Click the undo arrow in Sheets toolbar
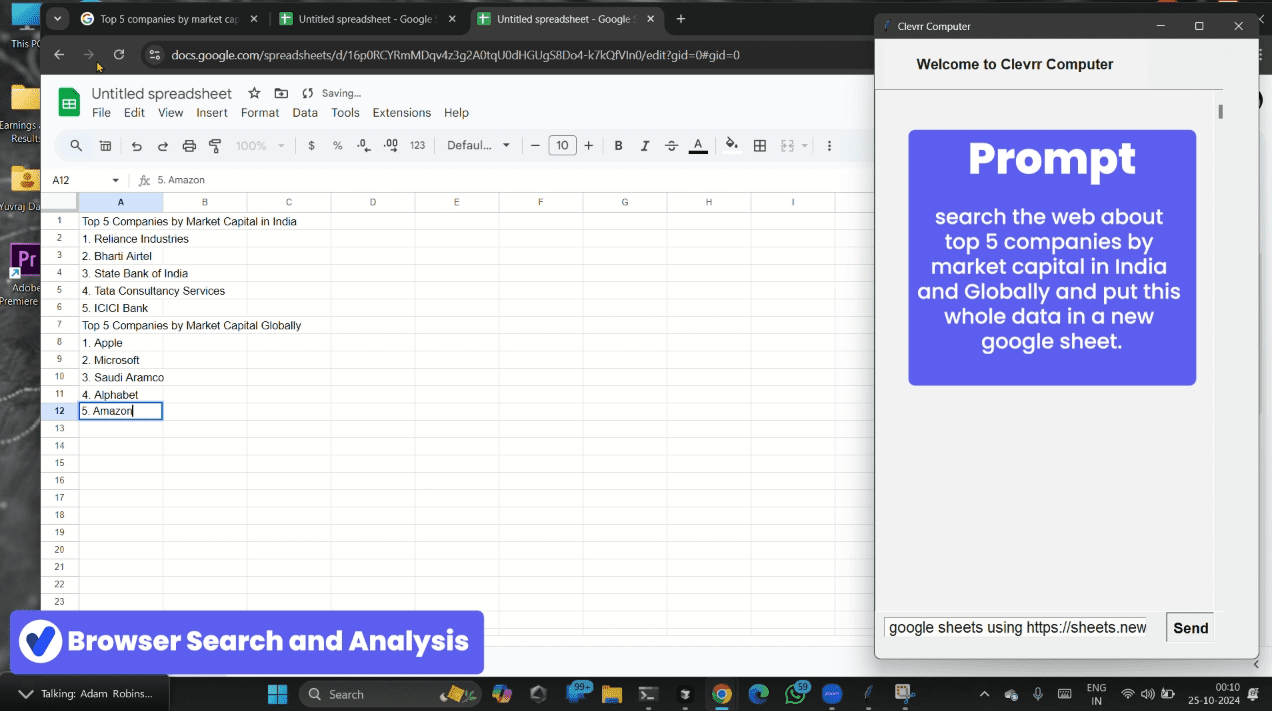This screenshot has height=711, width=1272. point(136,146)
